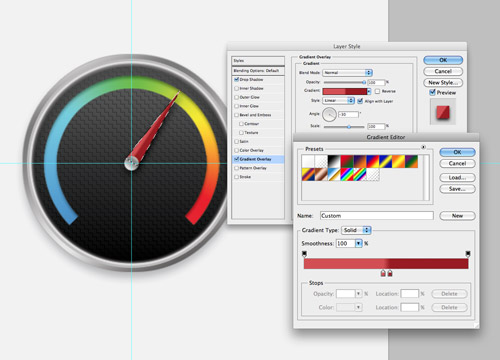This screenshot has width=500, height=360.
Task: Open the Presets flyout menu arrow
Action: pyautogui.click(x=423, y=147)
